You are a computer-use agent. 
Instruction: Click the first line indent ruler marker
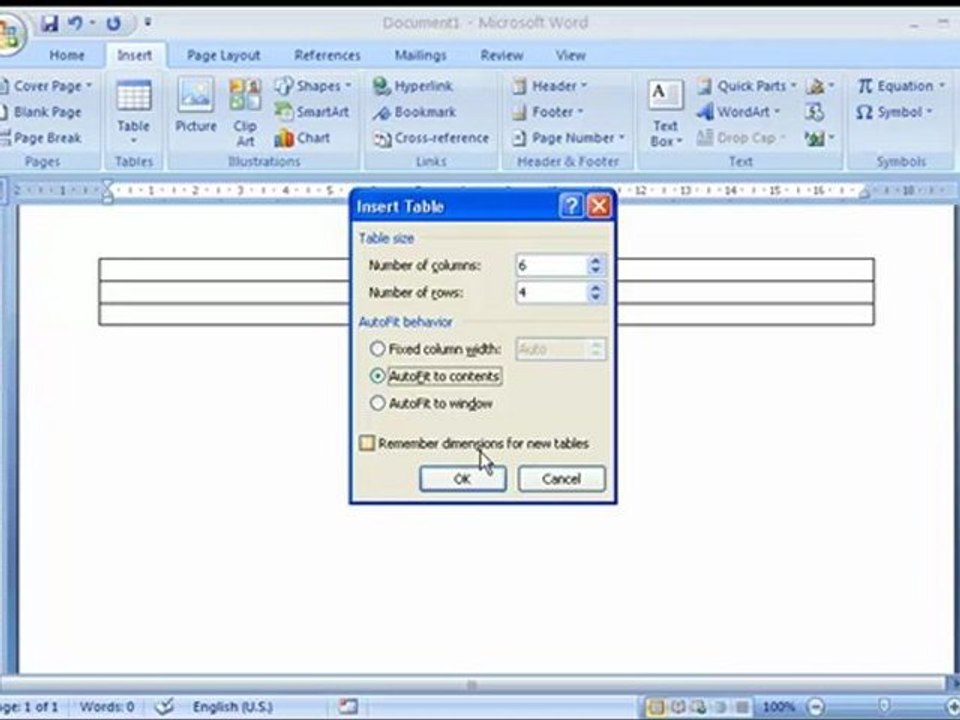(x=108, y=185)
